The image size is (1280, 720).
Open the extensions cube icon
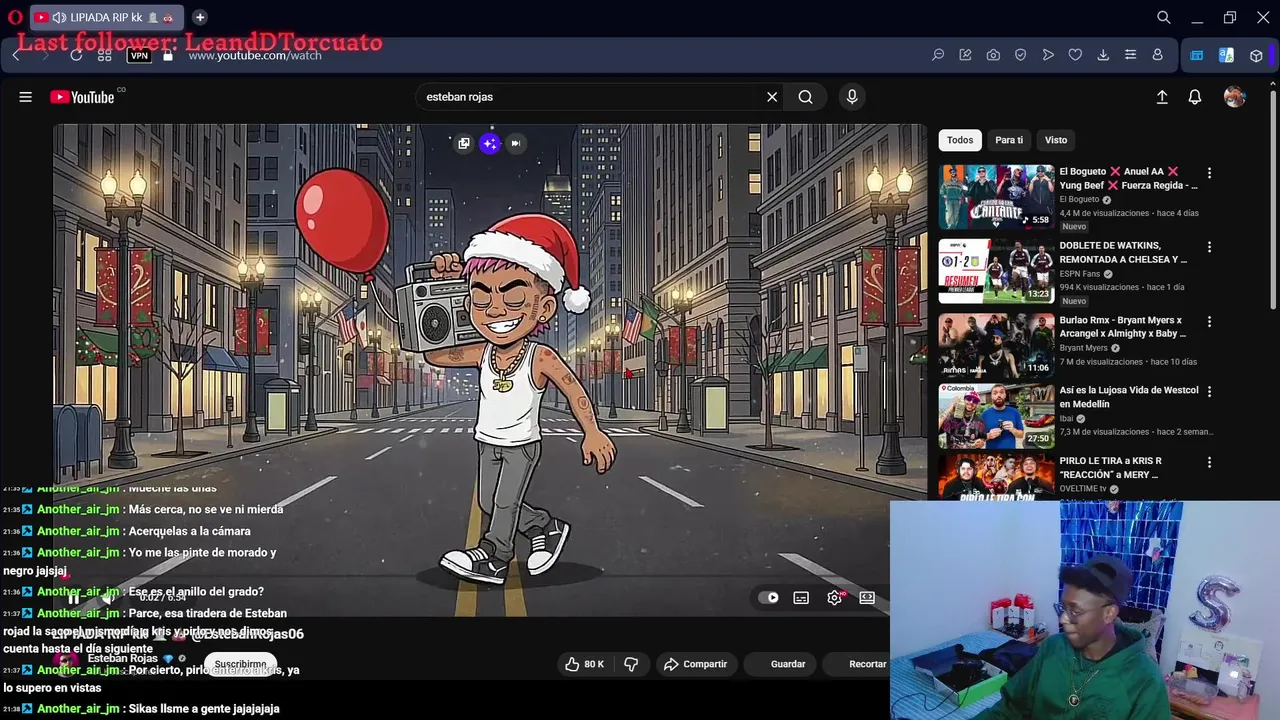[x=1256, y=55]
